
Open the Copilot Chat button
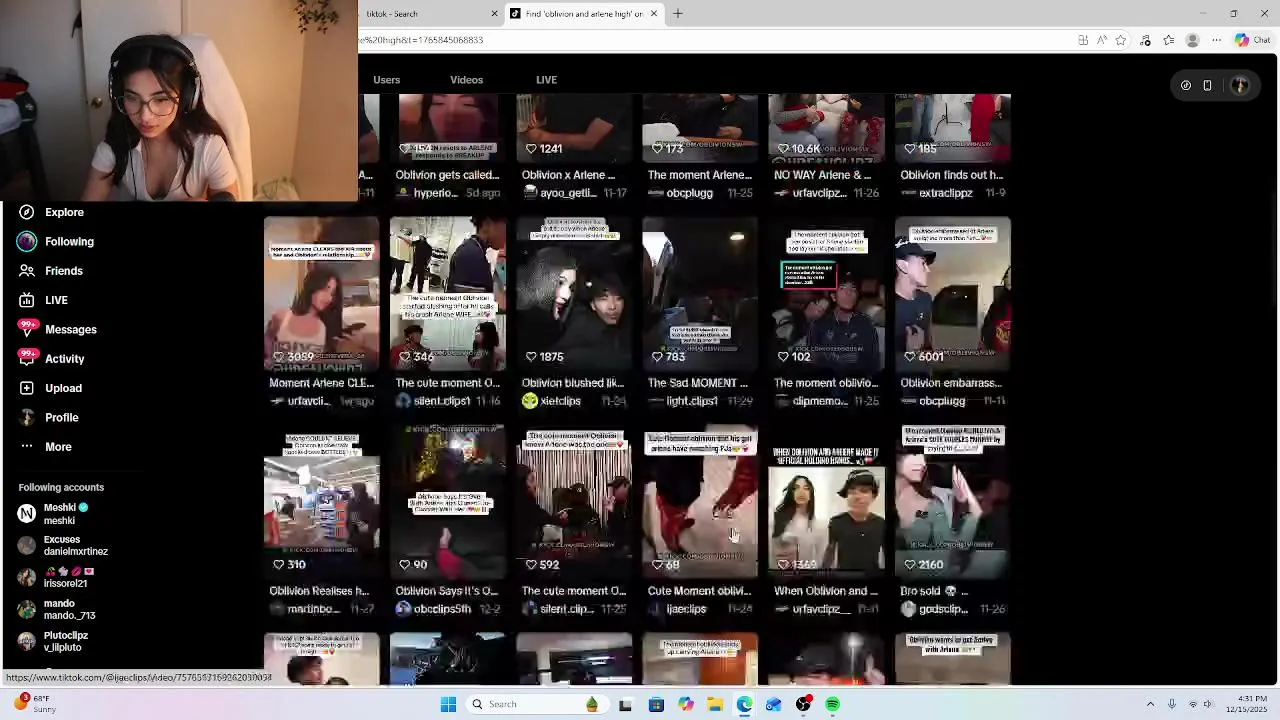click(1252, 40)
